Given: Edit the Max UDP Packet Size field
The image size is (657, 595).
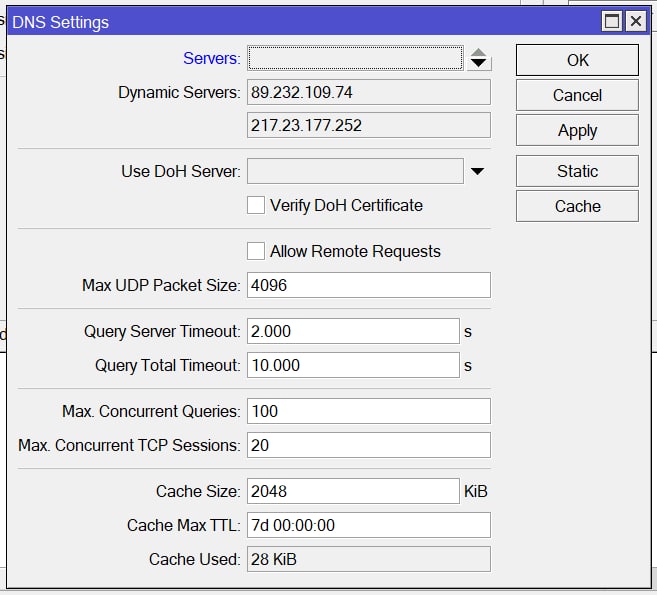Looking at the screenshot, I should point(369,285).
